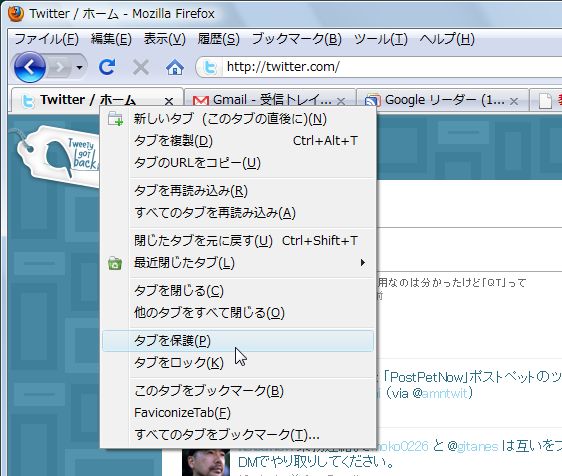
Task: Expand the 最近閉じたタブ submenu arrow
Action: point(363,263)
